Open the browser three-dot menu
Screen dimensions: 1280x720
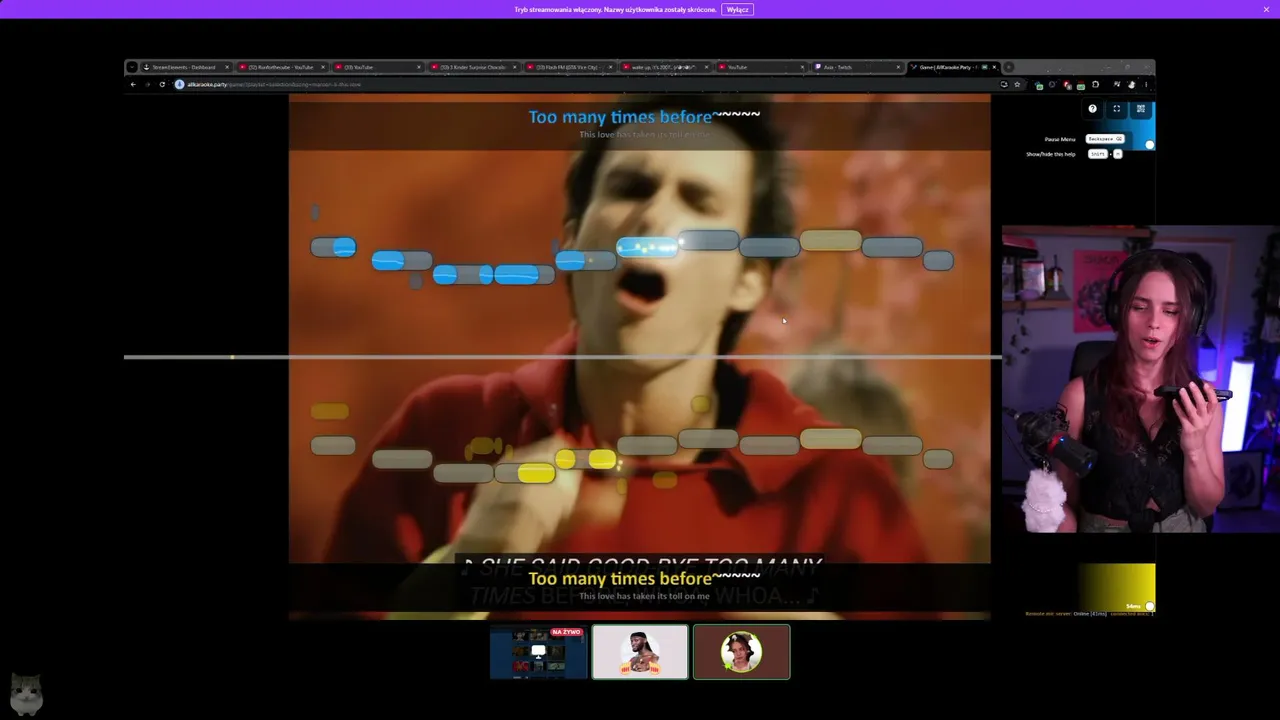[x=1146, y=84]
